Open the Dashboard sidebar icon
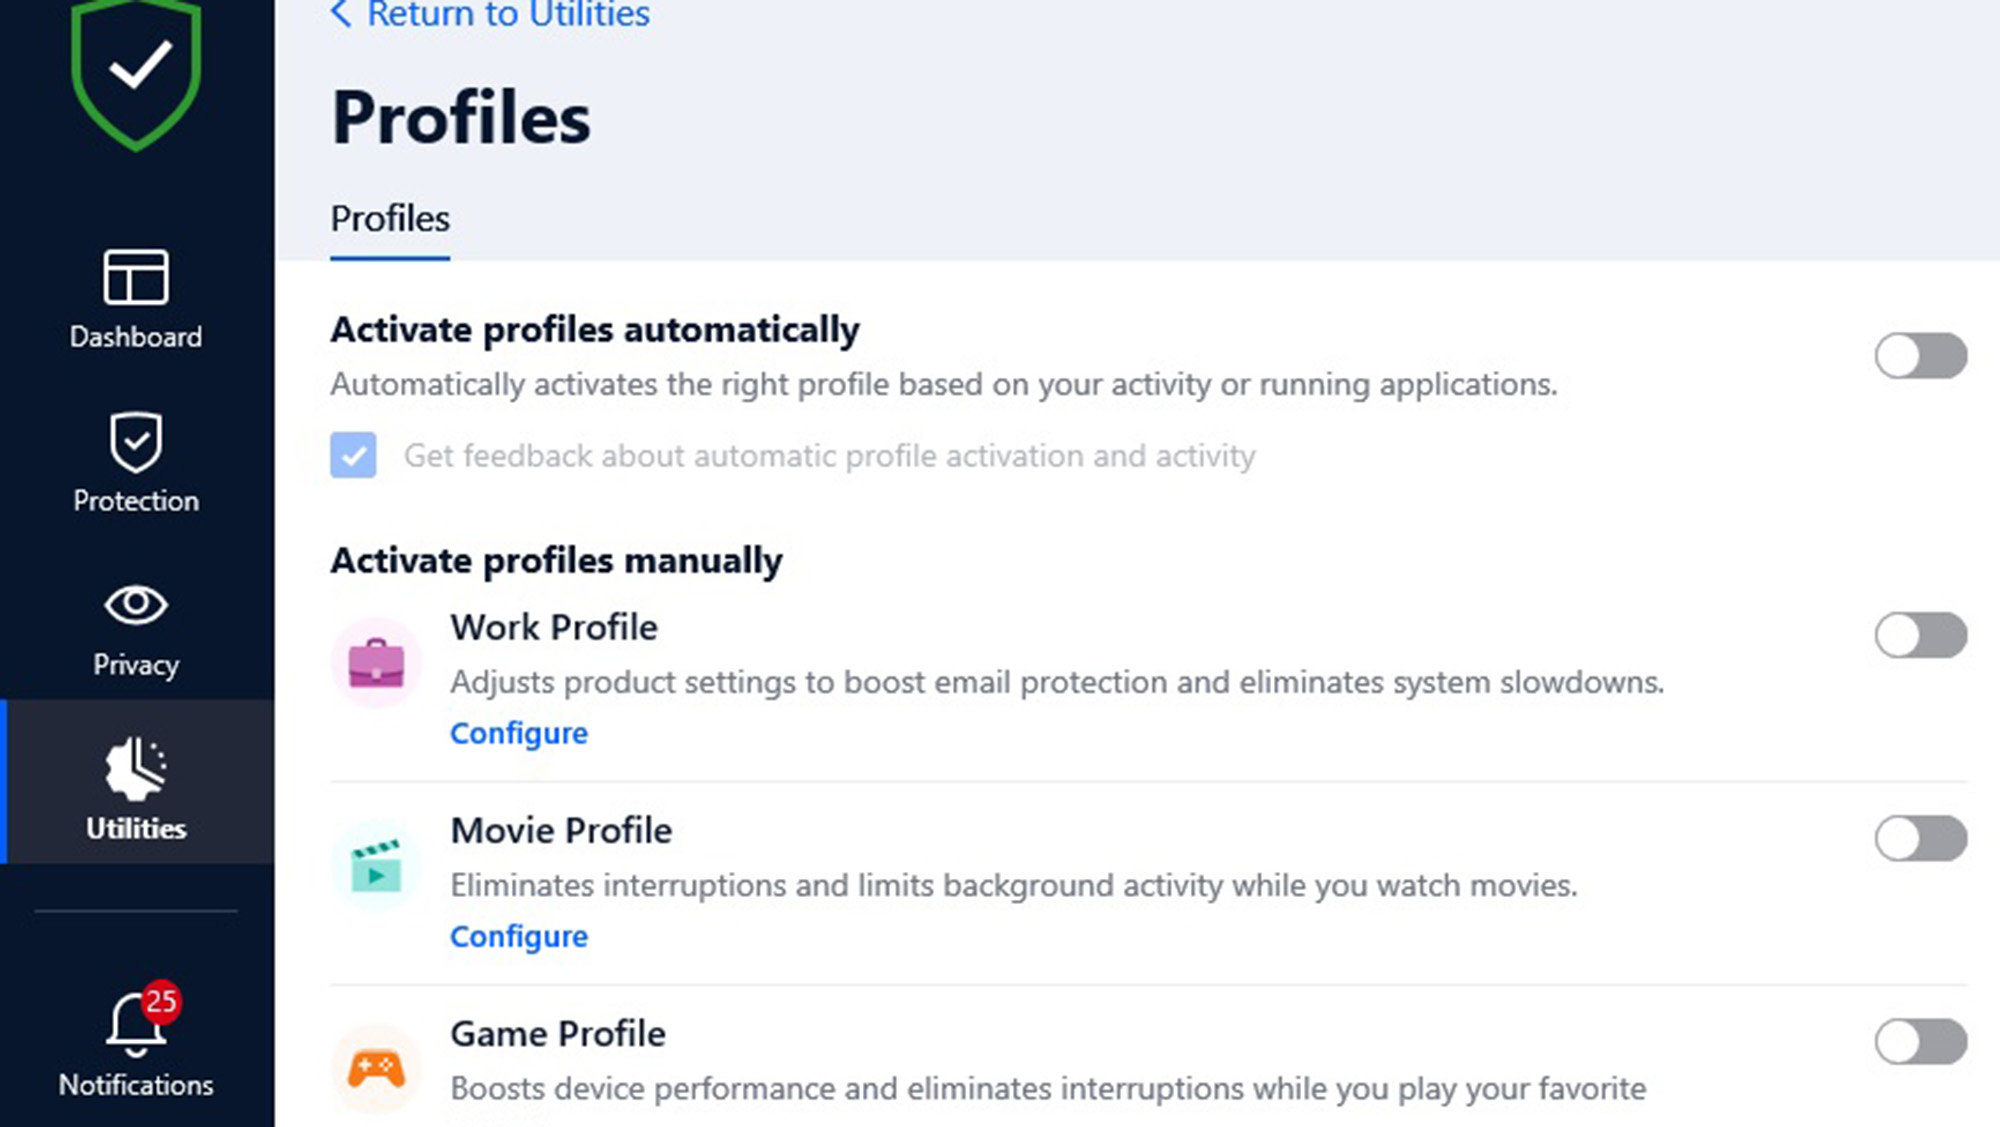Viewport: 2000px width, 1127px height. [x=136, y=277]
